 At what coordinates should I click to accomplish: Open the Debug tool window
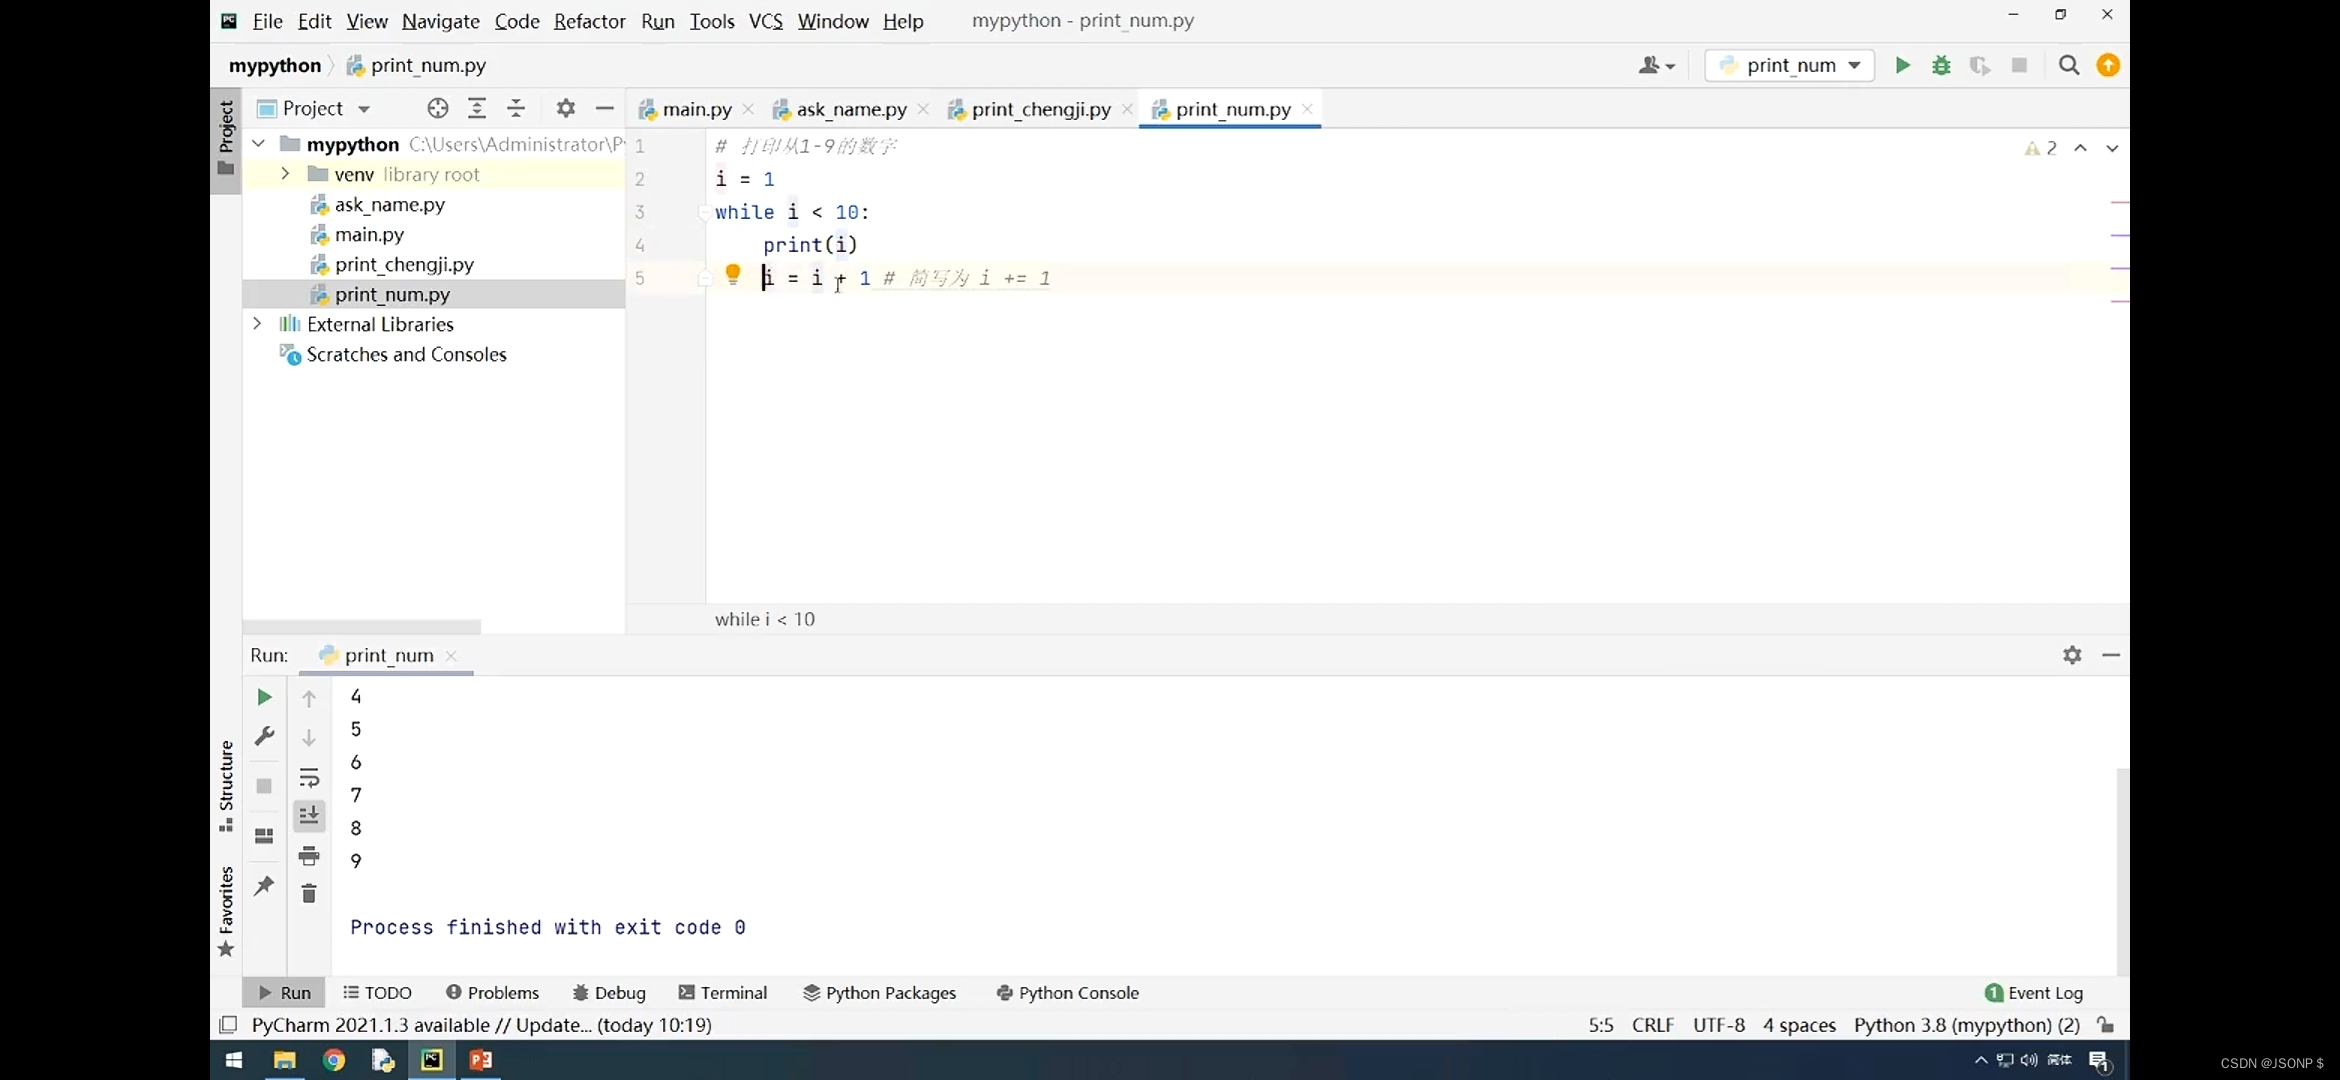coord(609,993)
